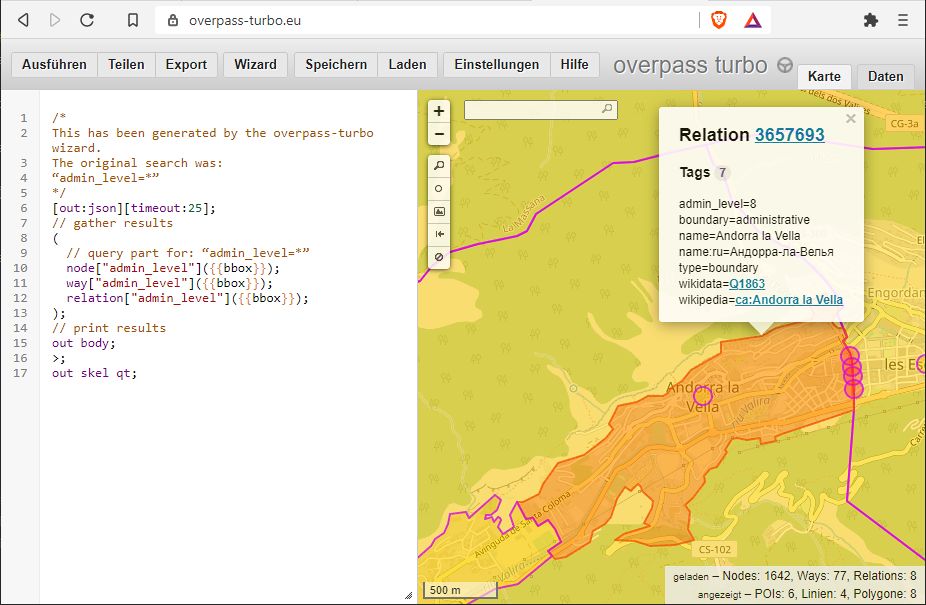The height and width of the screenshot is (605, 926).
Task: Click the Tags count badge 7
Action: pos(722,173)
